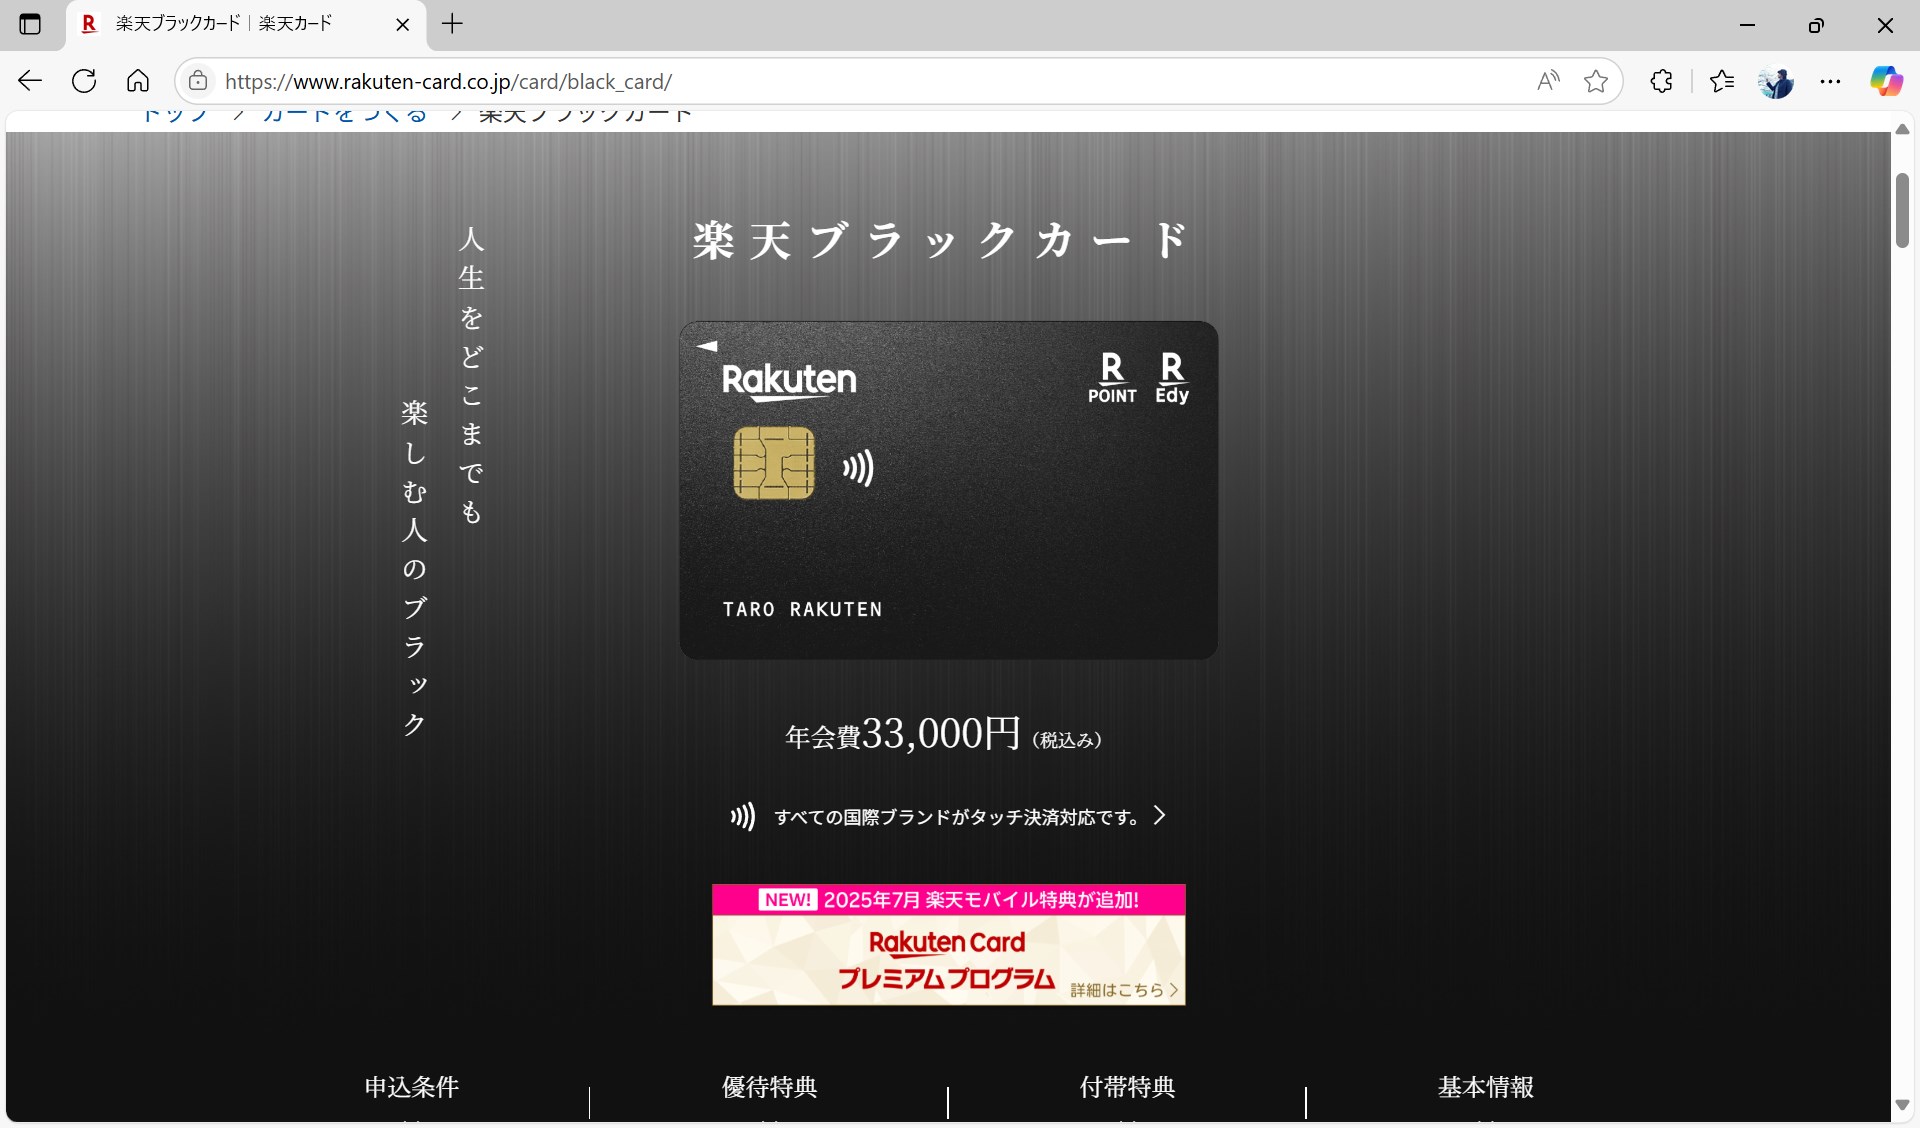Reload the page with the refresh icon

pos(84,81)
